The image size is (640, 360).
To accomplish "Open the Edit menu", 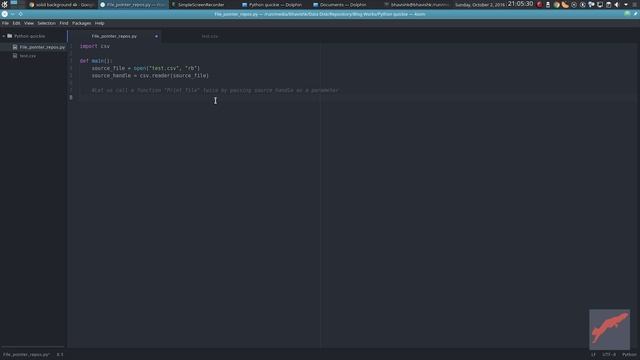I will point(16,23).
